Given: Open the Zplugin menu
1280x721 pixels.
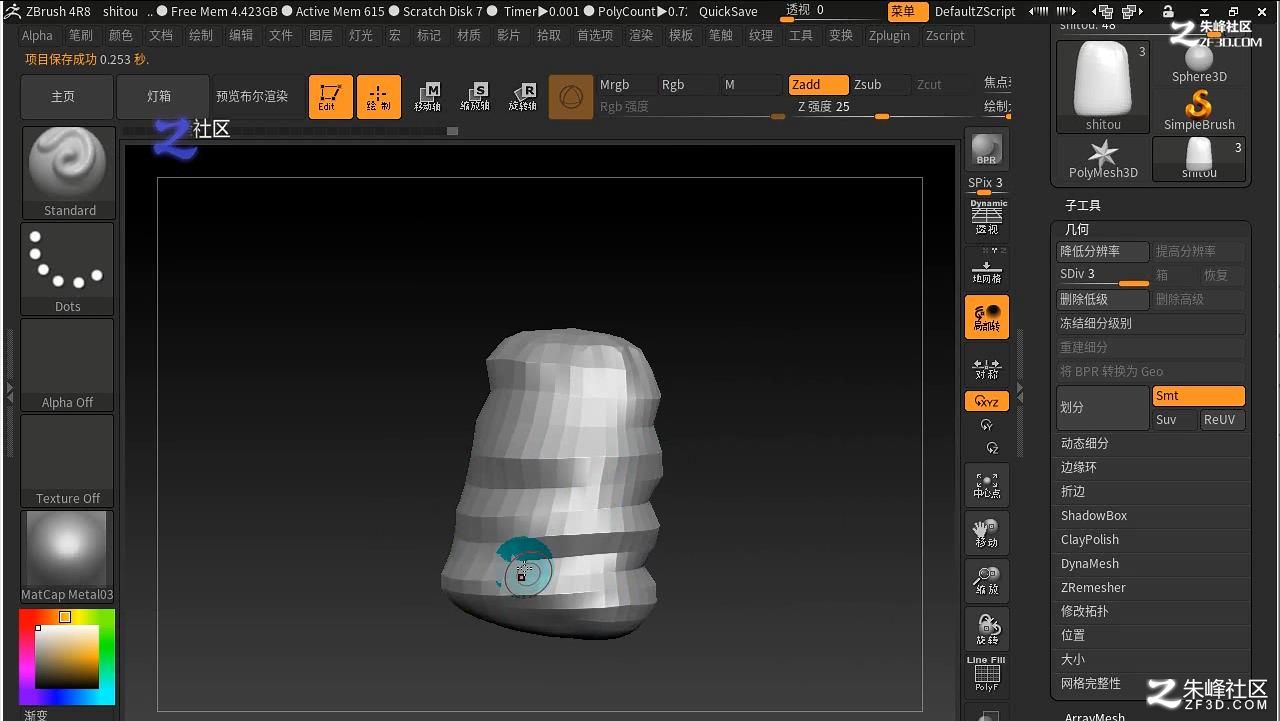Looking at the screenshot, I should 890,35.
